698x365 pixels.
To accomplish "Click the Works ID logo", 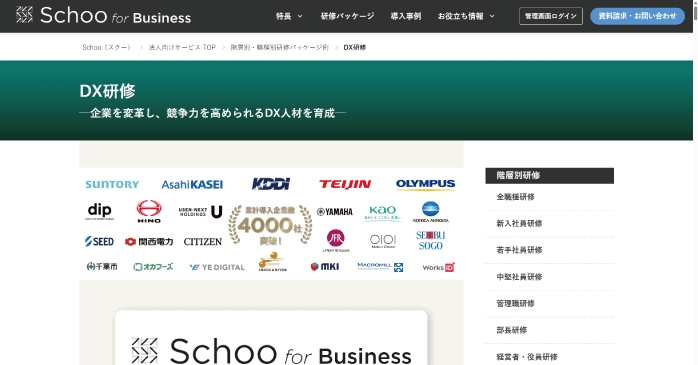I will pos(438,267).
